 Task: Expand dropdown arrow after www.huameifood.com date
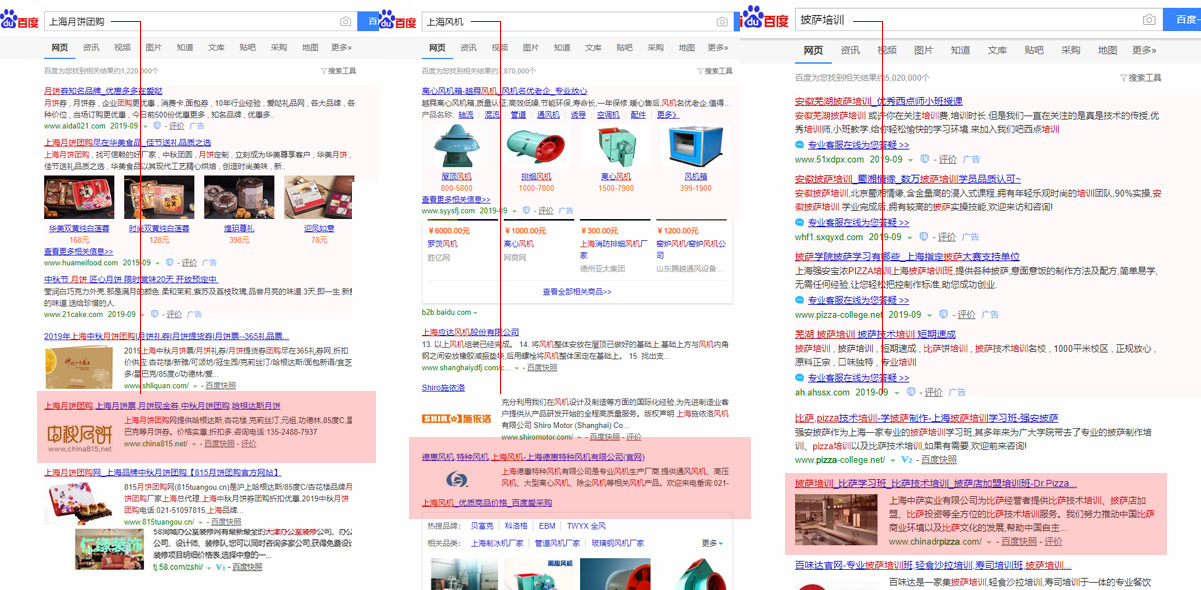[159, 262]
